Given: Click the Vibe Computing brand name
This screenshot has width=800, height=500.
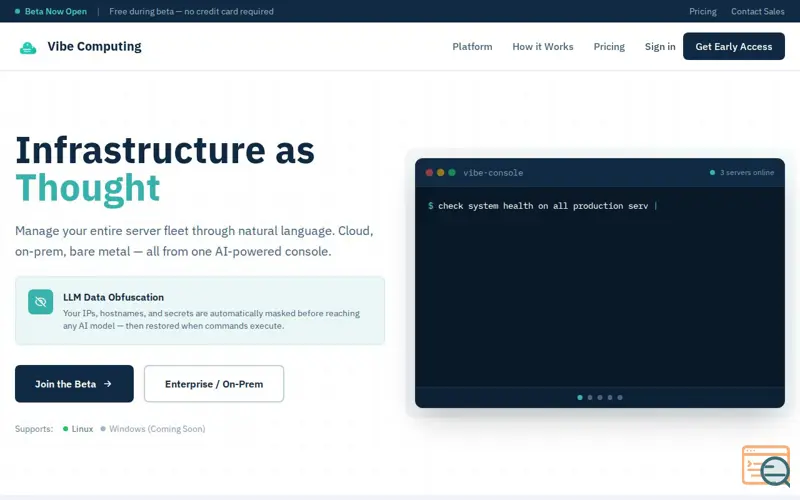Looking at the screenshot, I should point(94,46).
